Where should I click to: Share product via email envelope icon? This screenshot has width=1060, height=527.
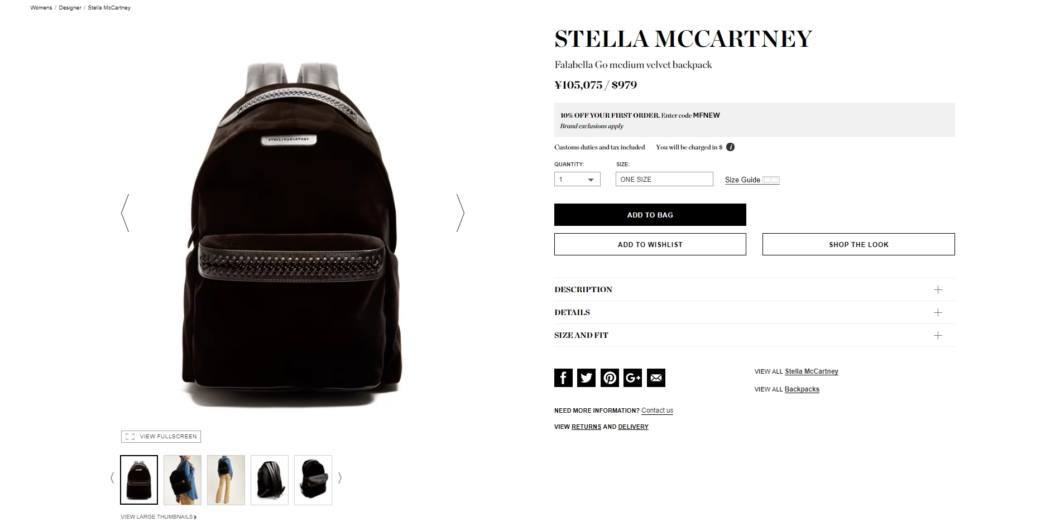656,378
